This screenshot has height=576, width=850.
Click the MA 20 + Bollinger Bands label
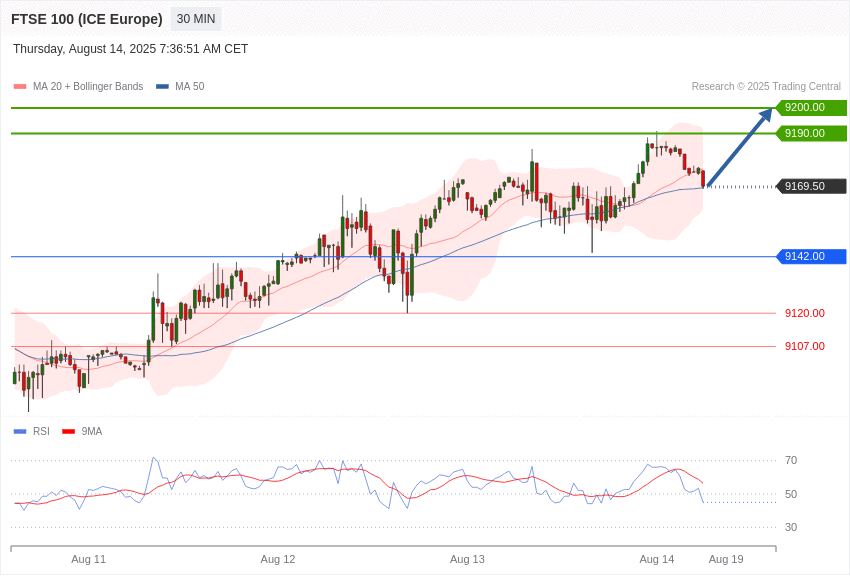[x=88, y=87]
